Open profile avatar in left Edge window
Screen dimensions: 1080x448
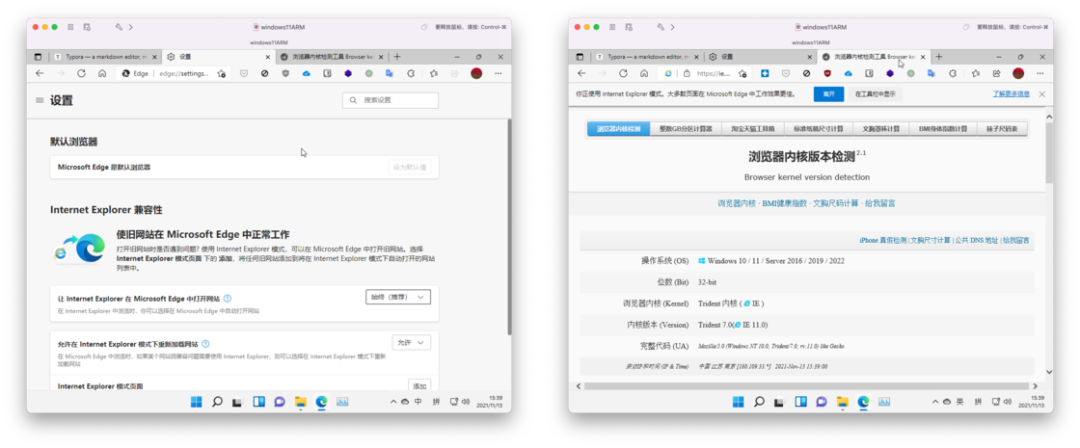(476, 73)
